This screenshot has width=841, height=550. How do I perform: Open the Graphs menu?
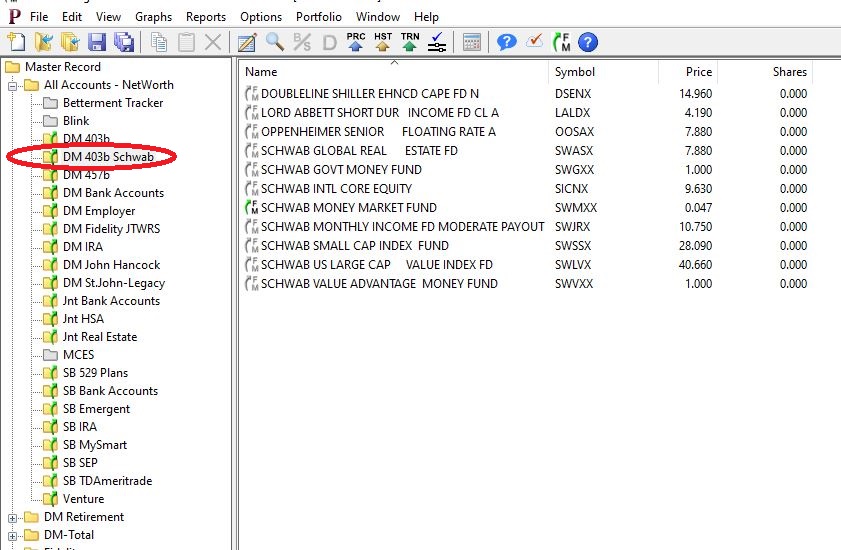(x=153, y=17)
